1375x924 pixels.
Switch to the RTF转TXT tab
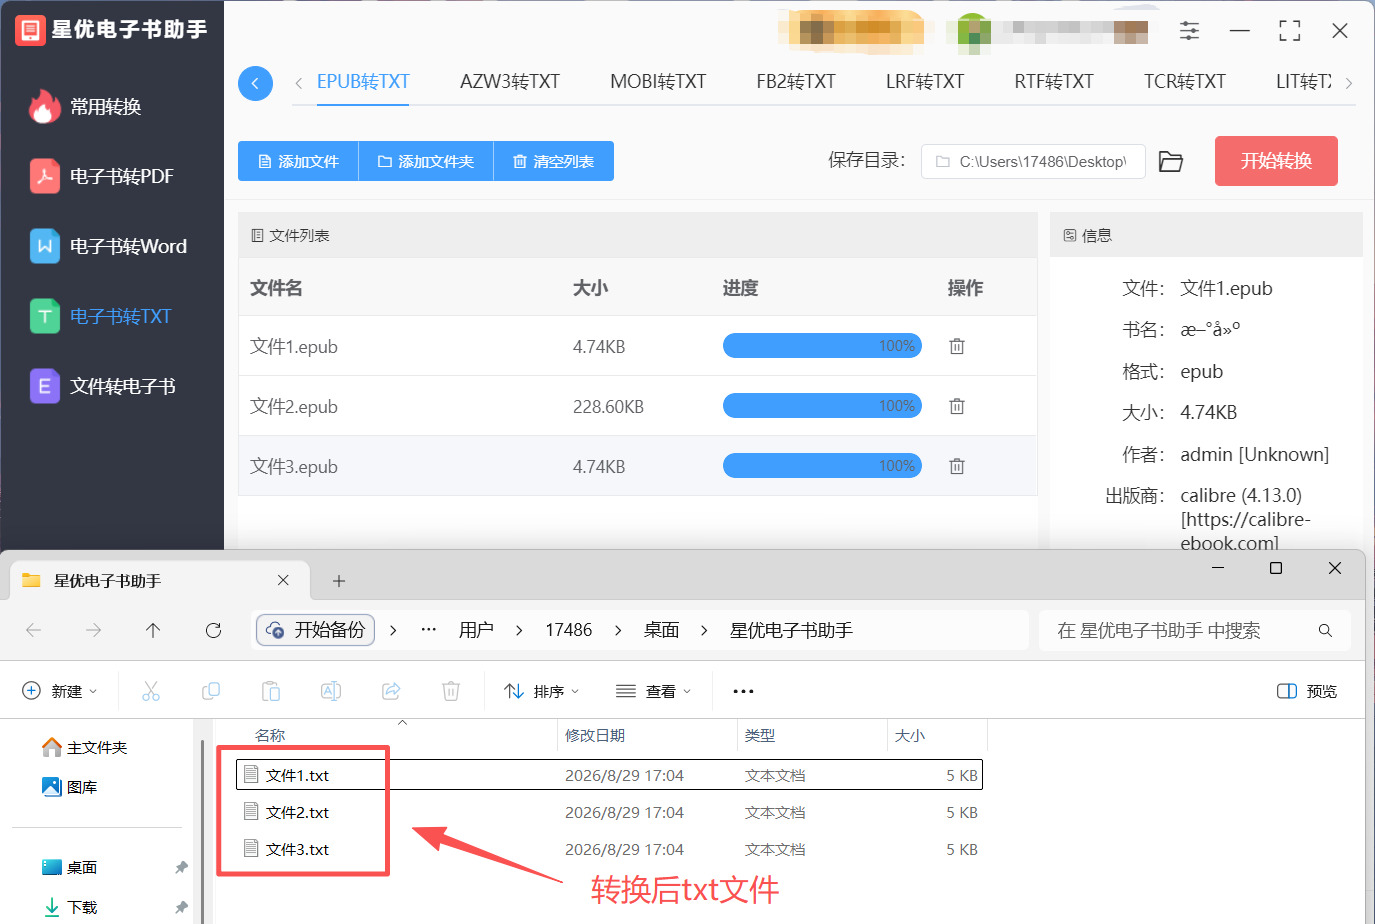coord(1054,82)
